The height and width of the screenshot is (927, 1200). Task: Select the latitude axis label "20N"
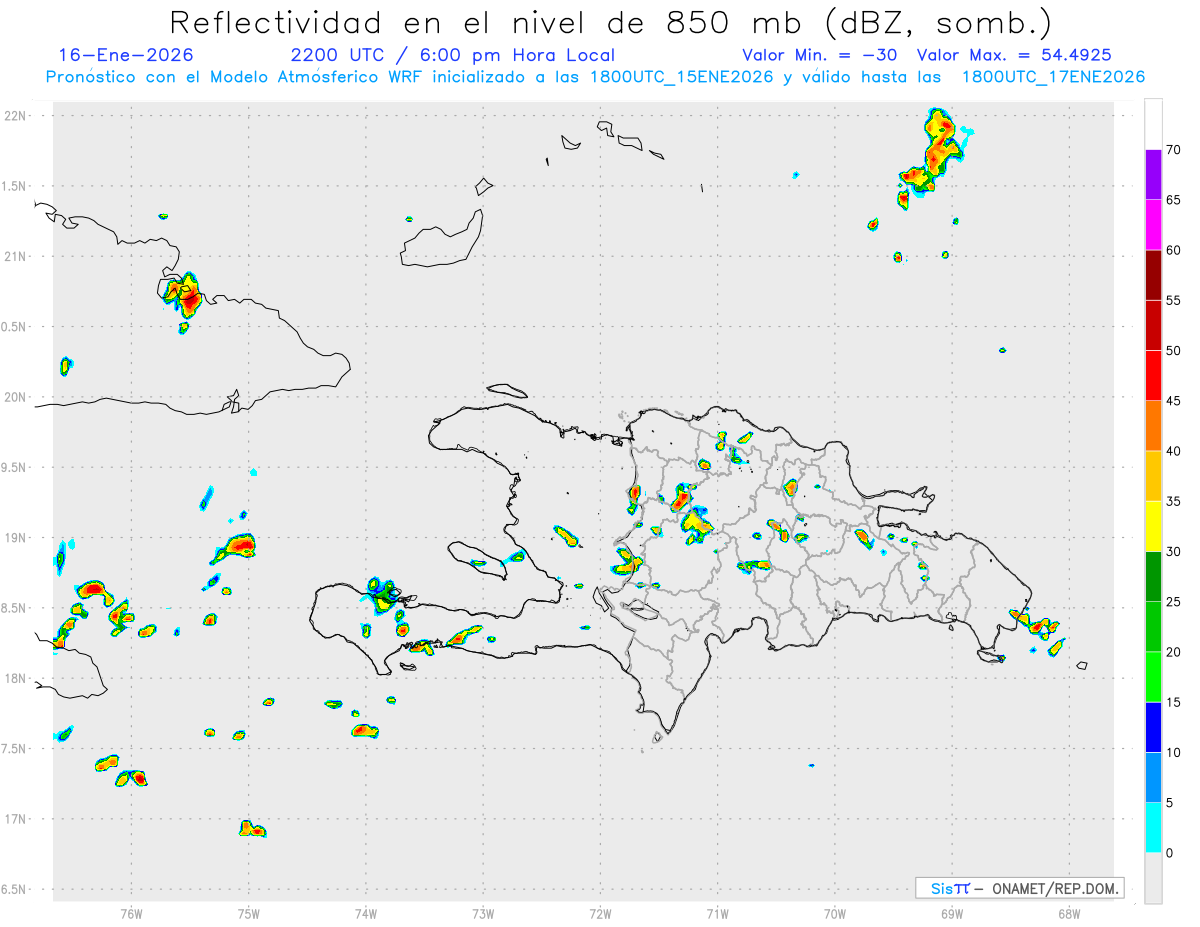[17, 397]
